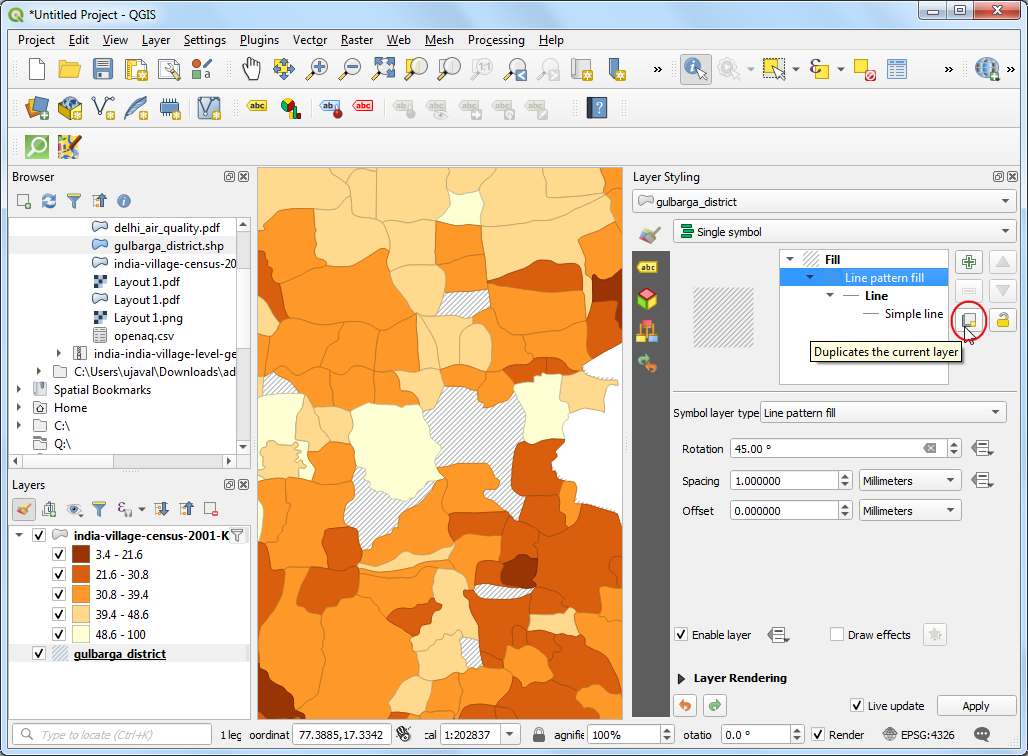The image size is (1028, 756).
Task: Enable the Draw effects checkbox
Action: 837,635
